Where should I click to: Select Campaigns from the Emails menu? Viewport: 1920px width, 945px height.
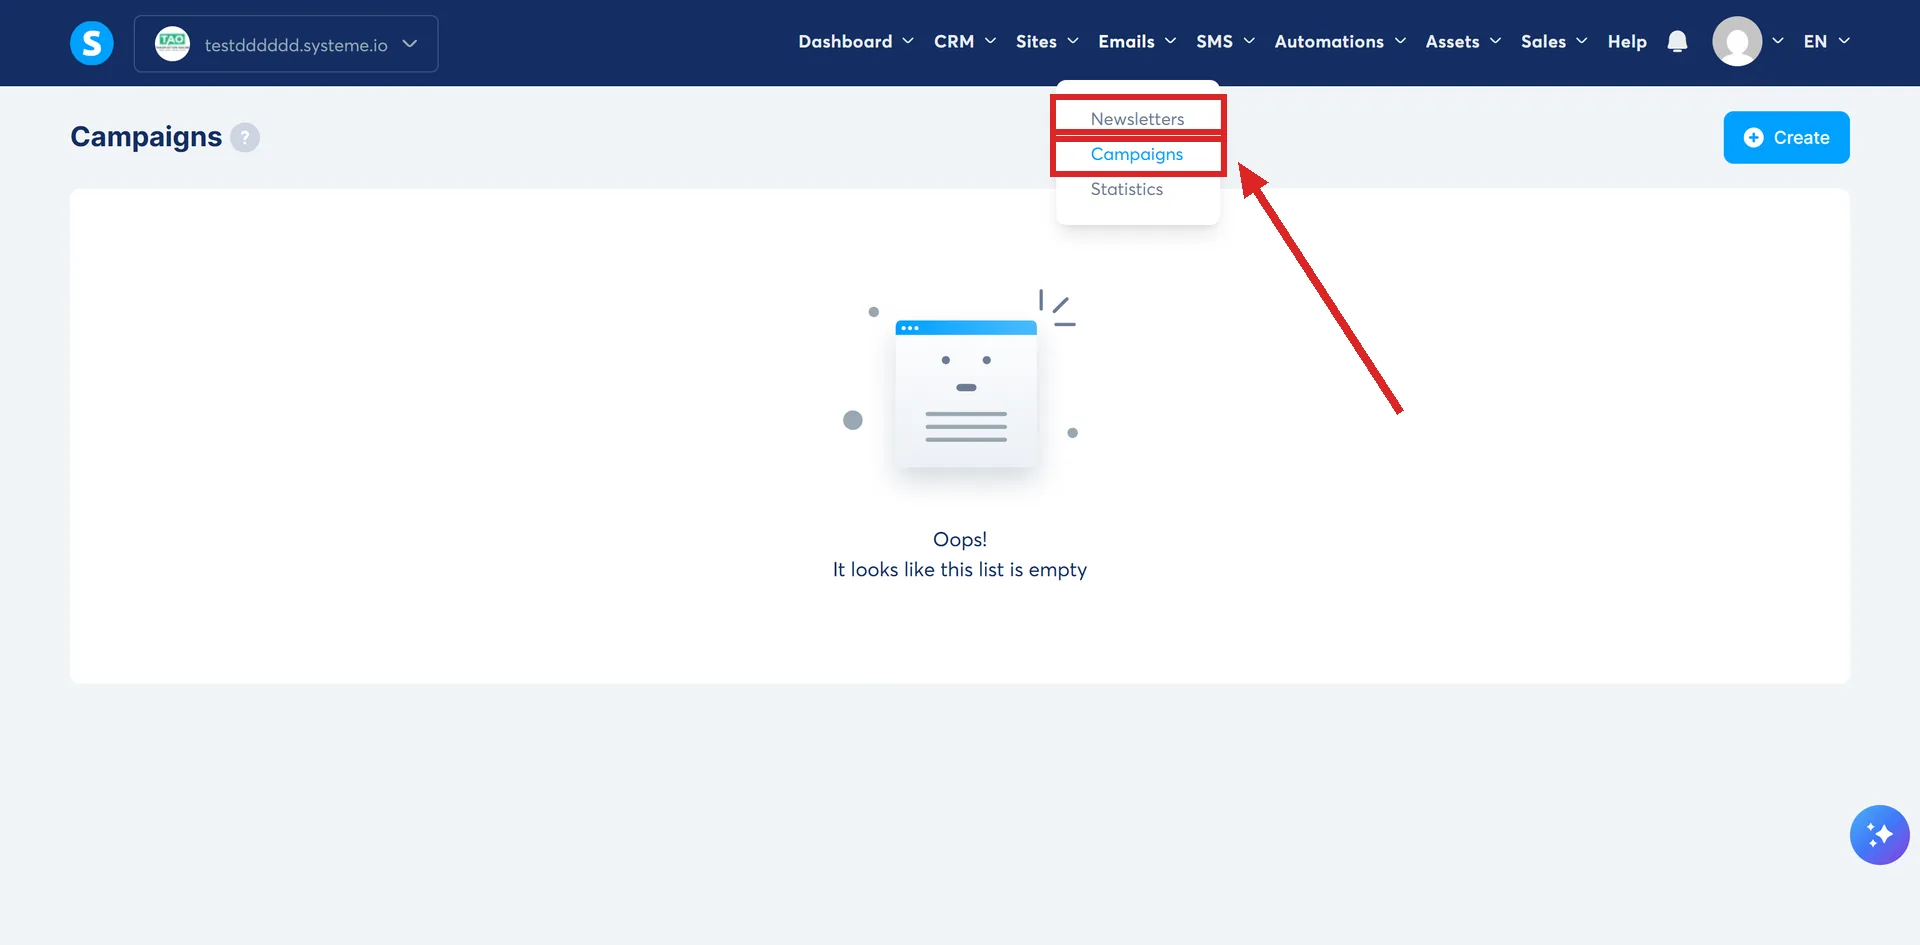coord(1137,154)
